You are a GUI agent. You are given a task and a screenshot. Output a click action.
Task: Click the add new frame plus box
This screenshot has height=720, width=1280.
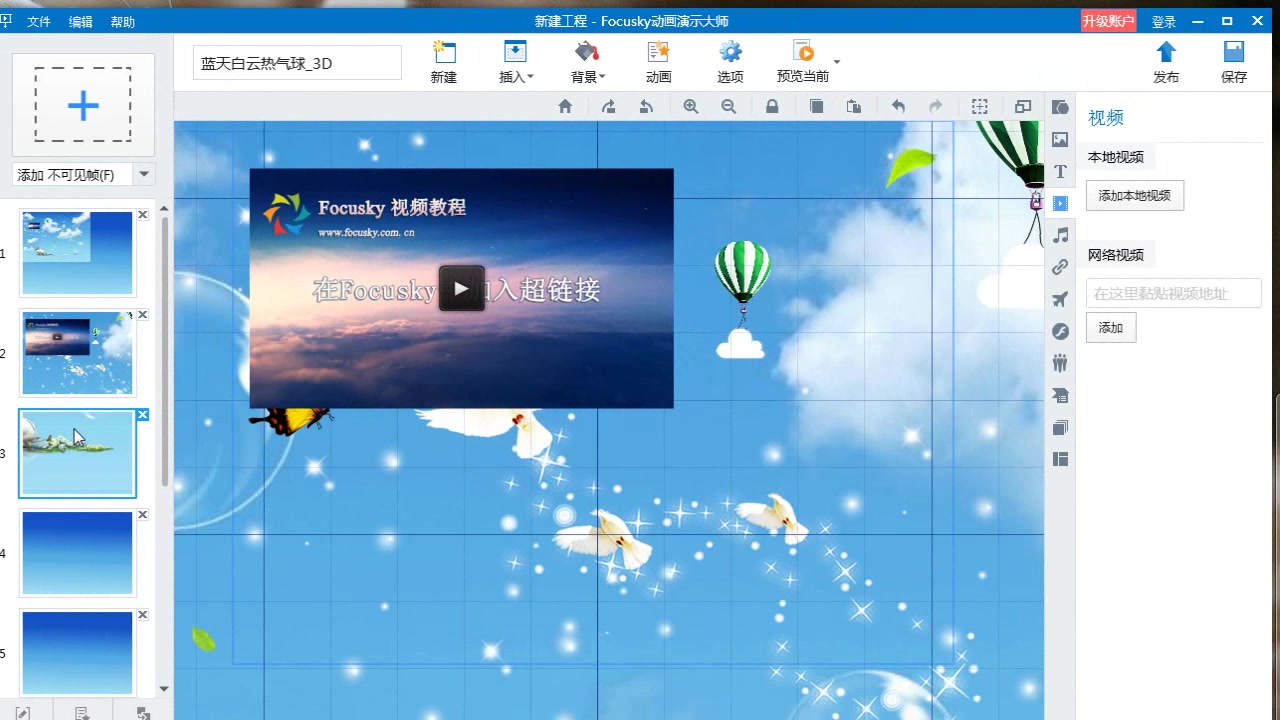(x=83, y=105)
